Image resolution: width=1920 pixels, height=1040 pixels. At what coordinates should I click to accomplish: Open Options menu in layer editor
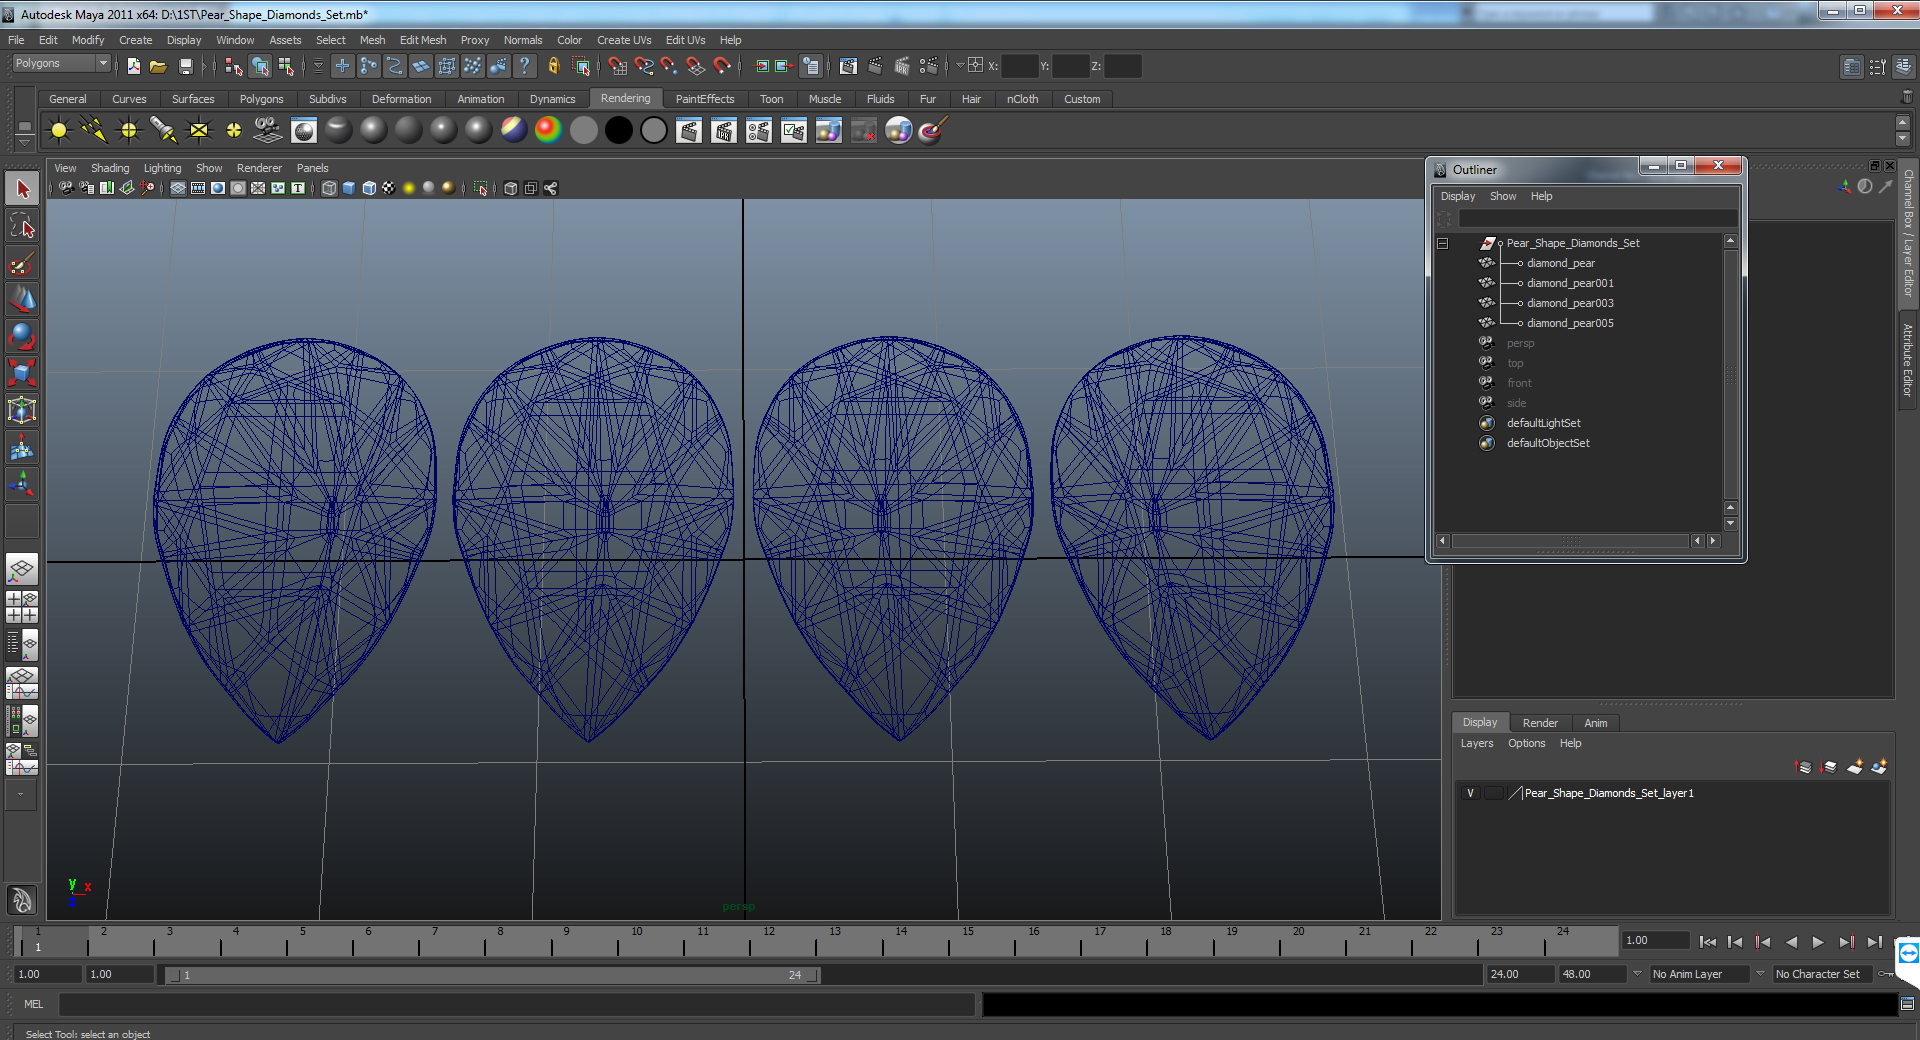click(1526, 743)
